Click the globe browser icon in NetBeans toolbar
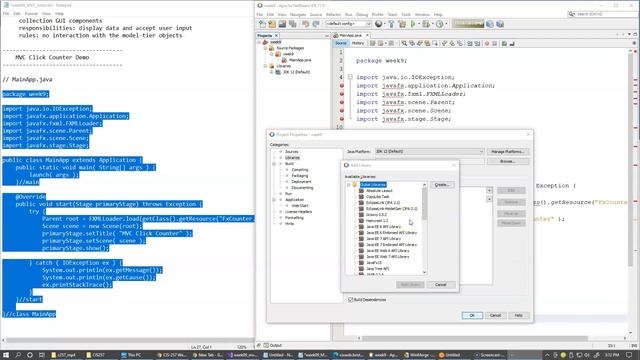Screen dimensions: 640x360 [379, 24]
